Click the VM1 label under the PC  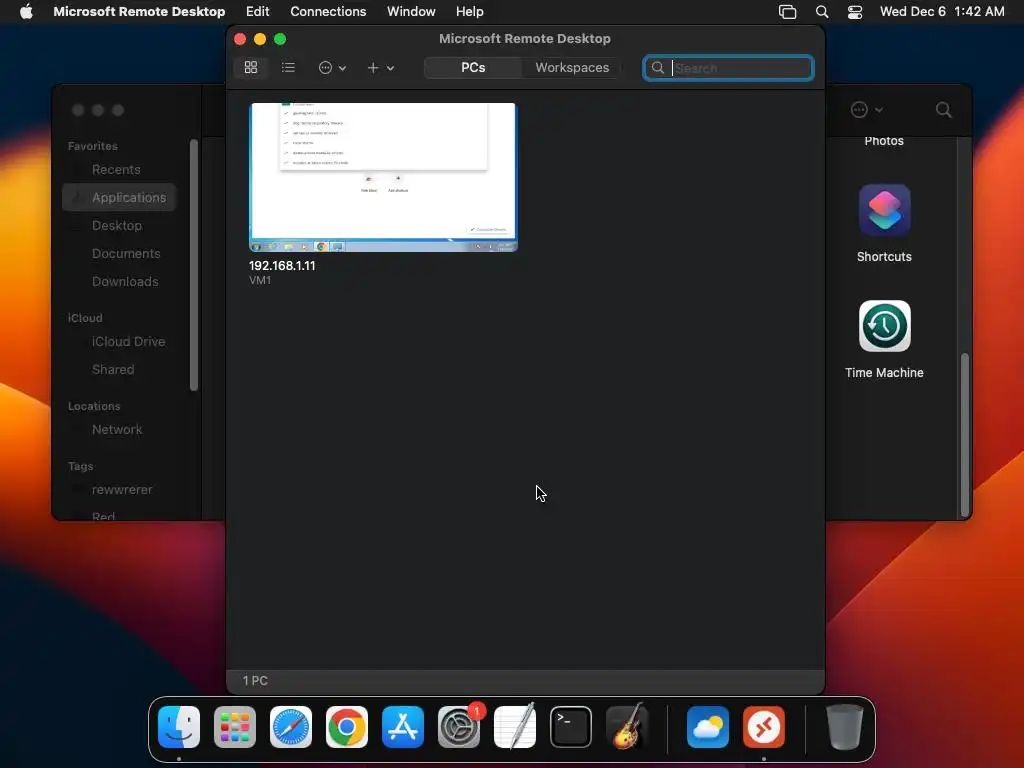click(x=260, y=280)
